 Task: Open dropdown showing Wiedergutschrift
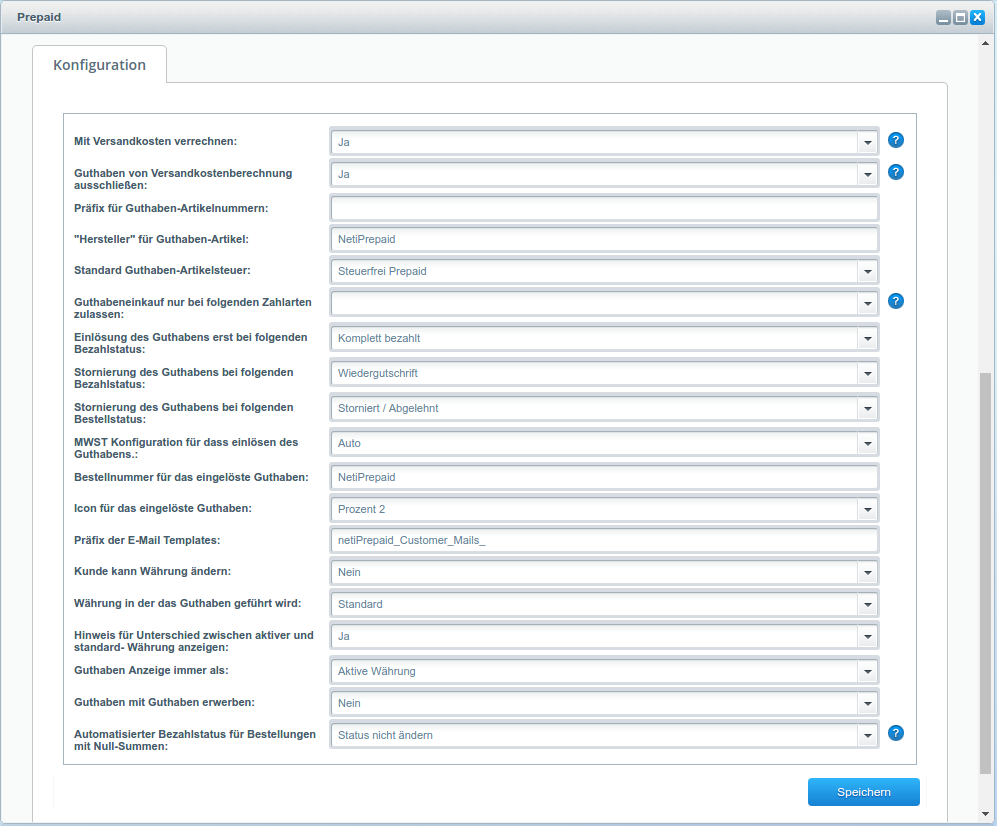coord(866,374)
